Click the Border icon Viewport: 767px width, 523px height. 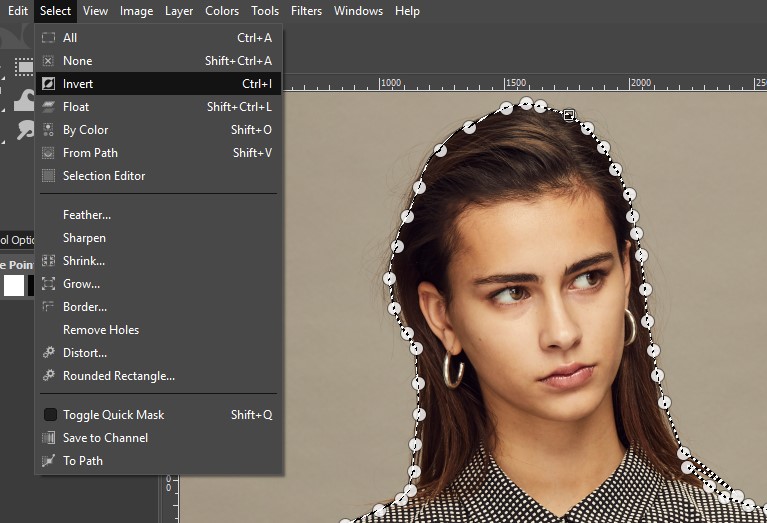[x=48, y=307]
